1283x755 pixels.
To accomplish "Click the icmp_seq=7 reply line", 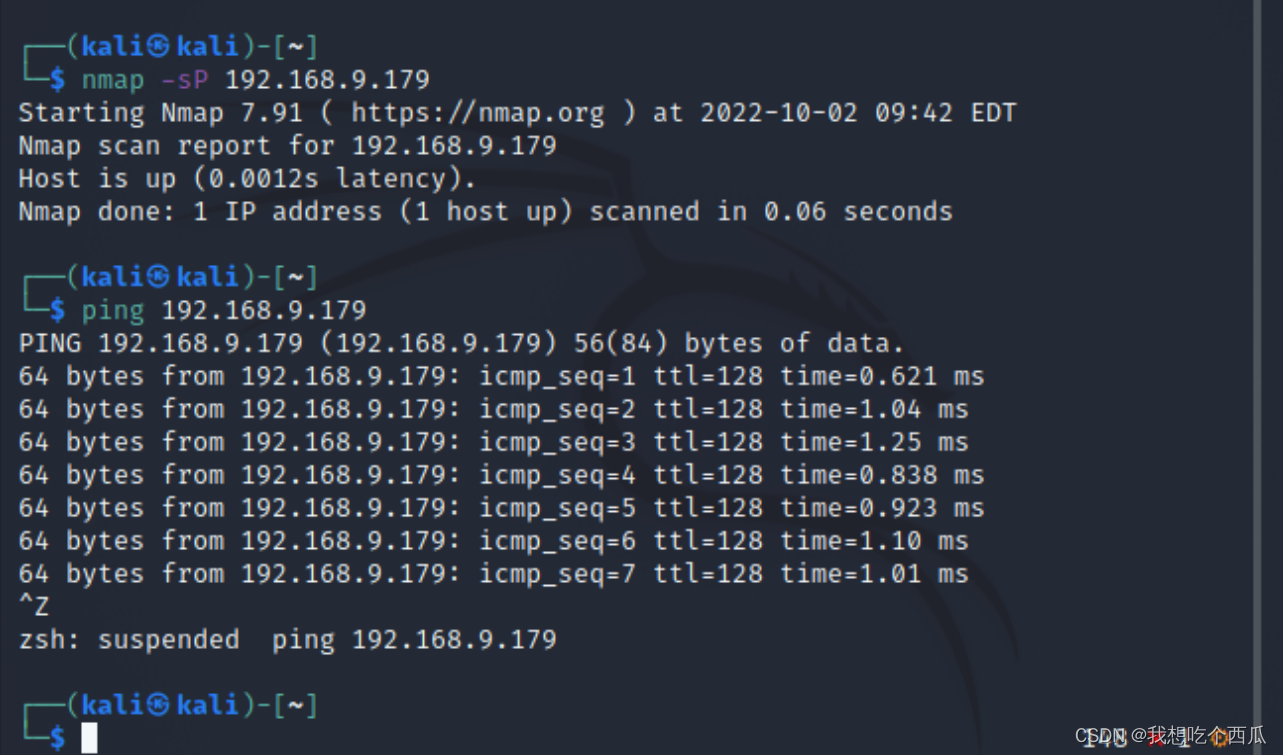I will click(493, 574).
